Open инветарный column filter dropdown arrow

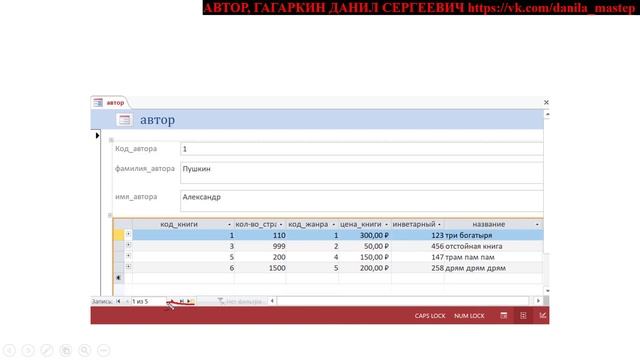439,224
